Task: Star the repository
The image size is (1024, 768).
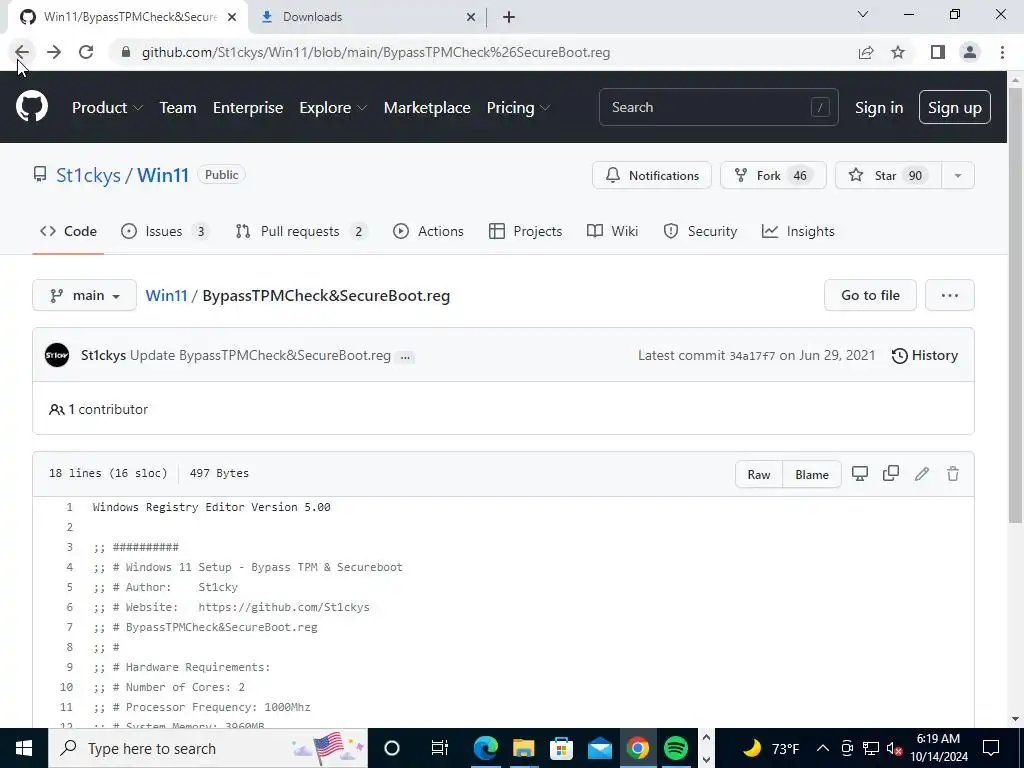Action: [x=888, y=176]
